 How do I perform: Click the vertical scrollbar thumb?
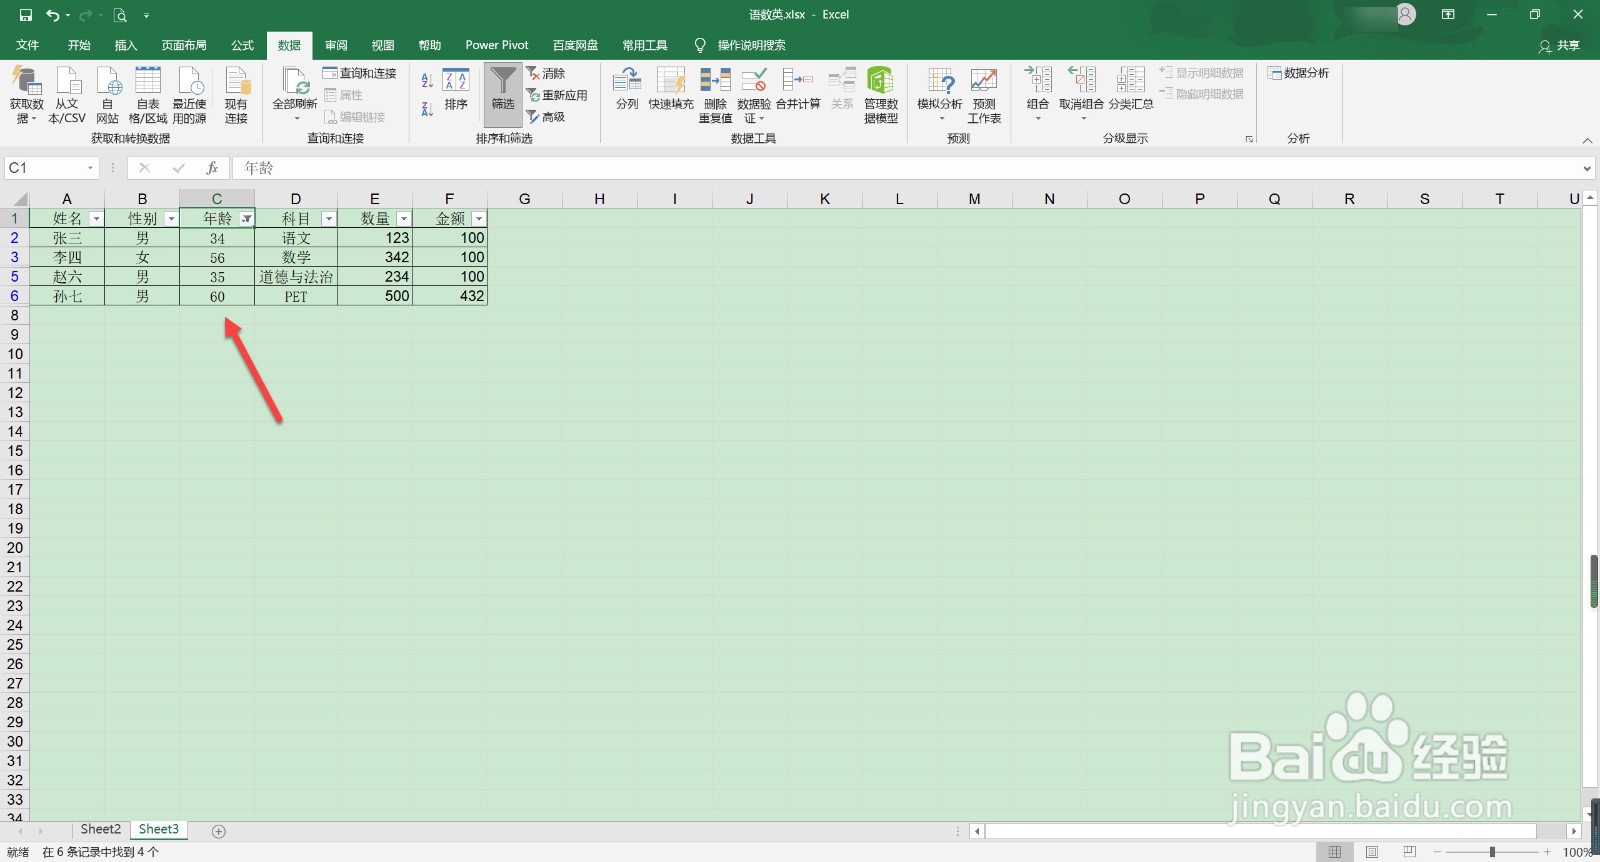(1593, 581)
